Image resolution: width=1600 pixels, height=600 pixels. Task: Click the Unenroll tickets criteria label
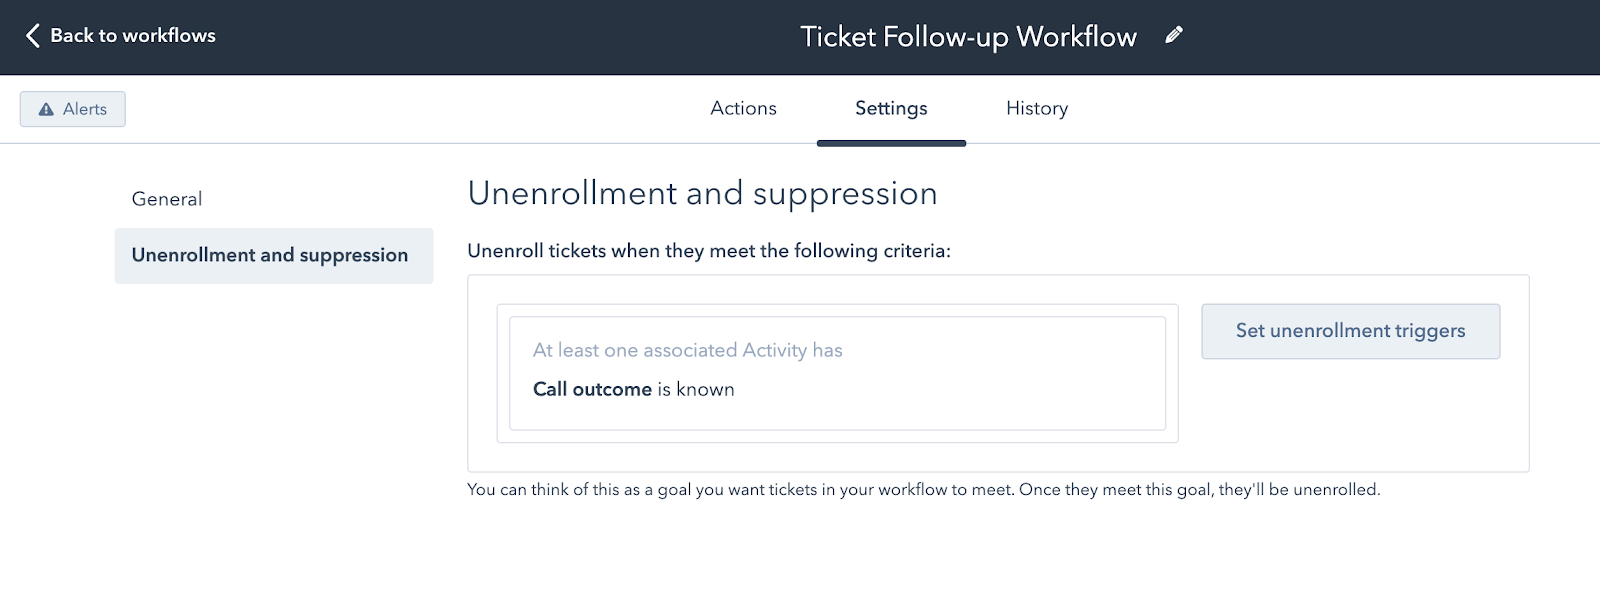click(710, 251)
